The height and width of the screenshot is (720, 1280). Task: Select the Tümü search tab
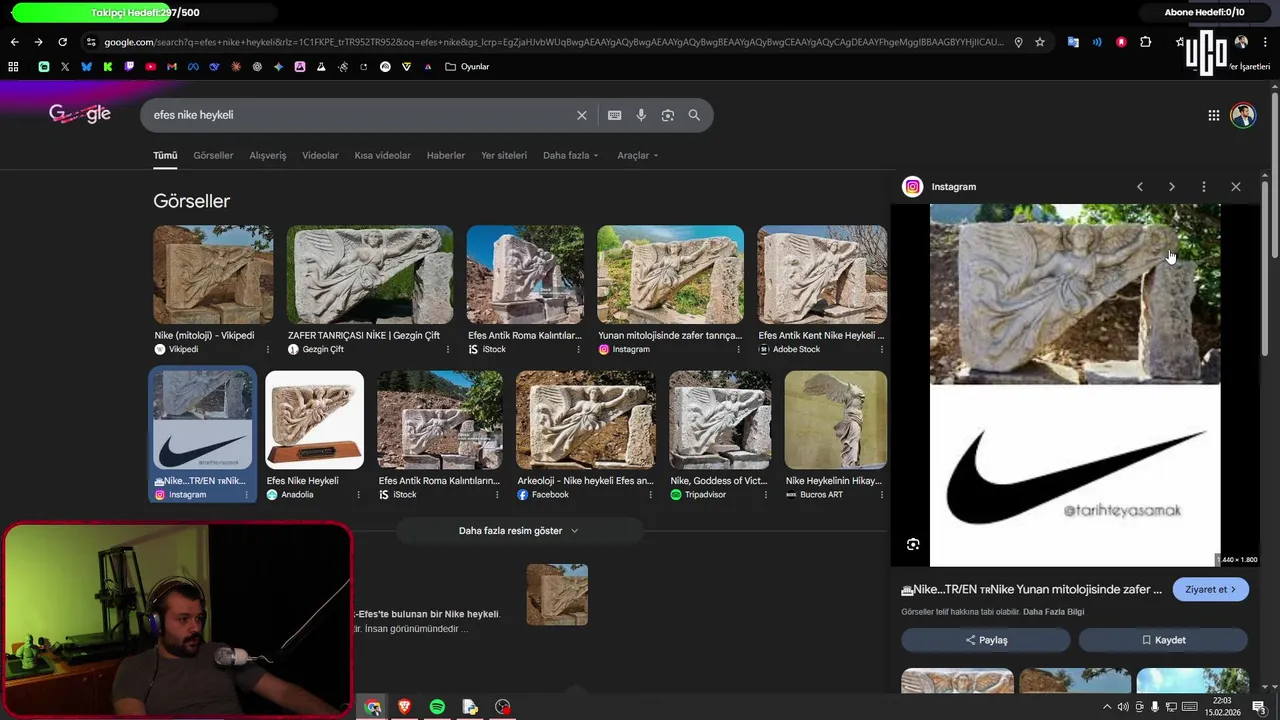coord(165,155)
